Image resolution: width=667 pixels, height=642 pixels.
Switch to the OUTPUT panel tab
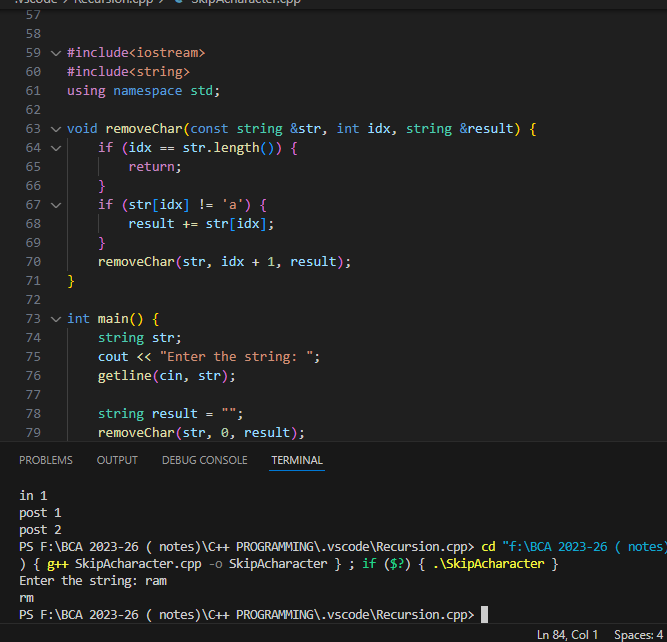117,460
